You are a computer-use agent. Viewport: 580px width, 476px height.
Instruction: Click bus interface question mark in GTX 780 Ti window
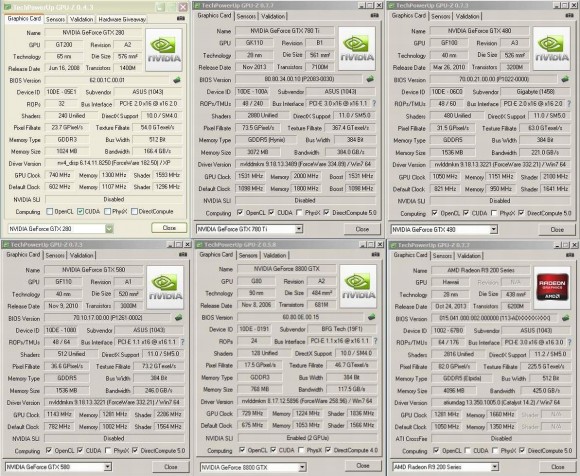pyautogui.click(x=374, y=104)
